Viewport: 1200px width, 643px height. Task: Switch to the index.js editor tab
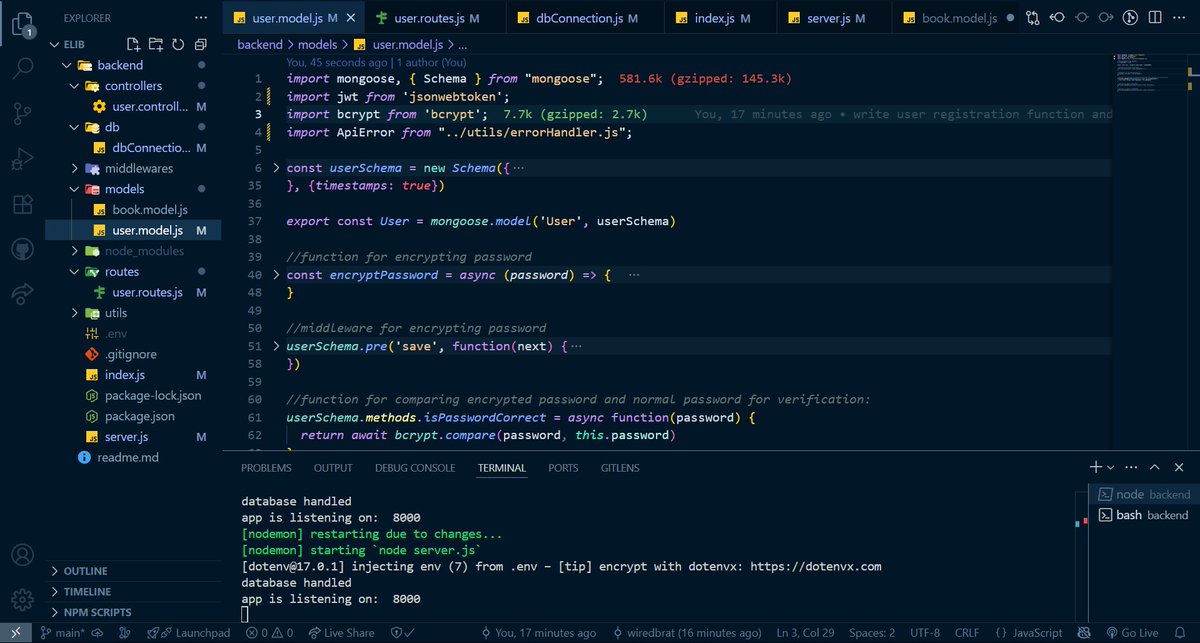(720, 18)
